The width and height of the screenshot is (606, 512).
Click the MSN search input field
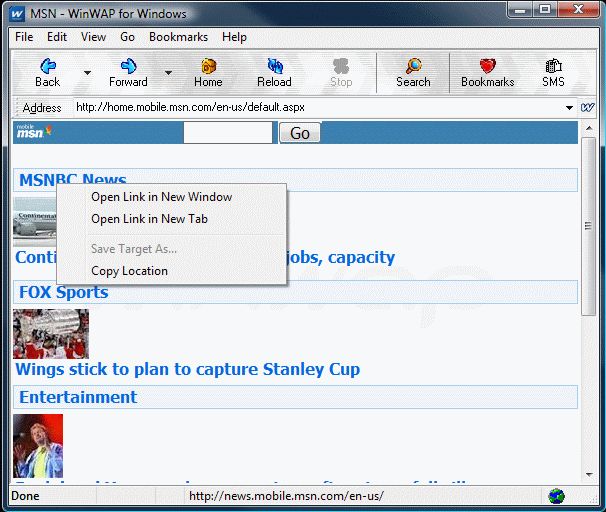pyautogui.click(x=227, y=133)
